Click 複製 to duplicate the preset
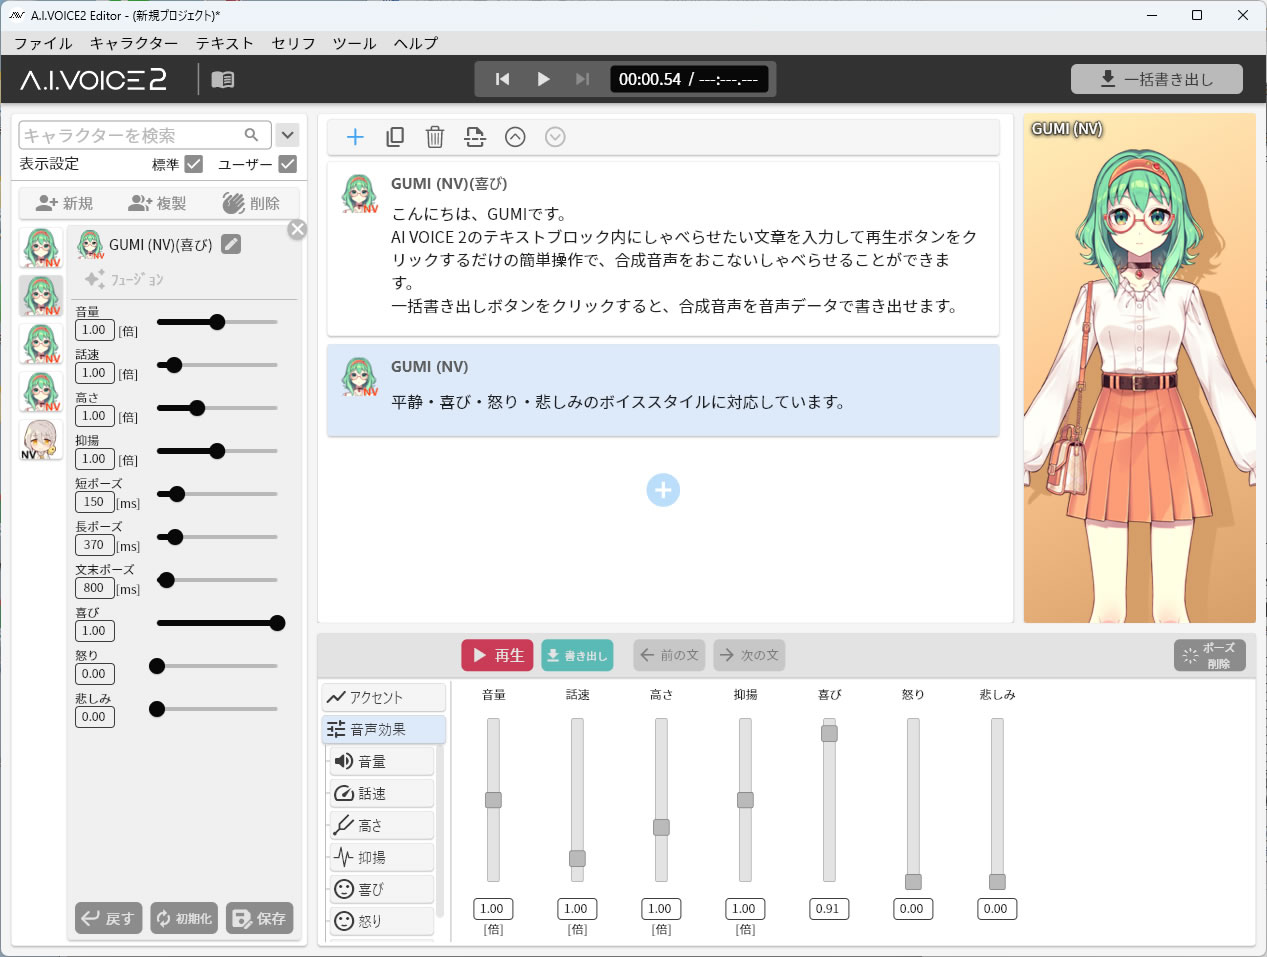 (x=157, y=203)
